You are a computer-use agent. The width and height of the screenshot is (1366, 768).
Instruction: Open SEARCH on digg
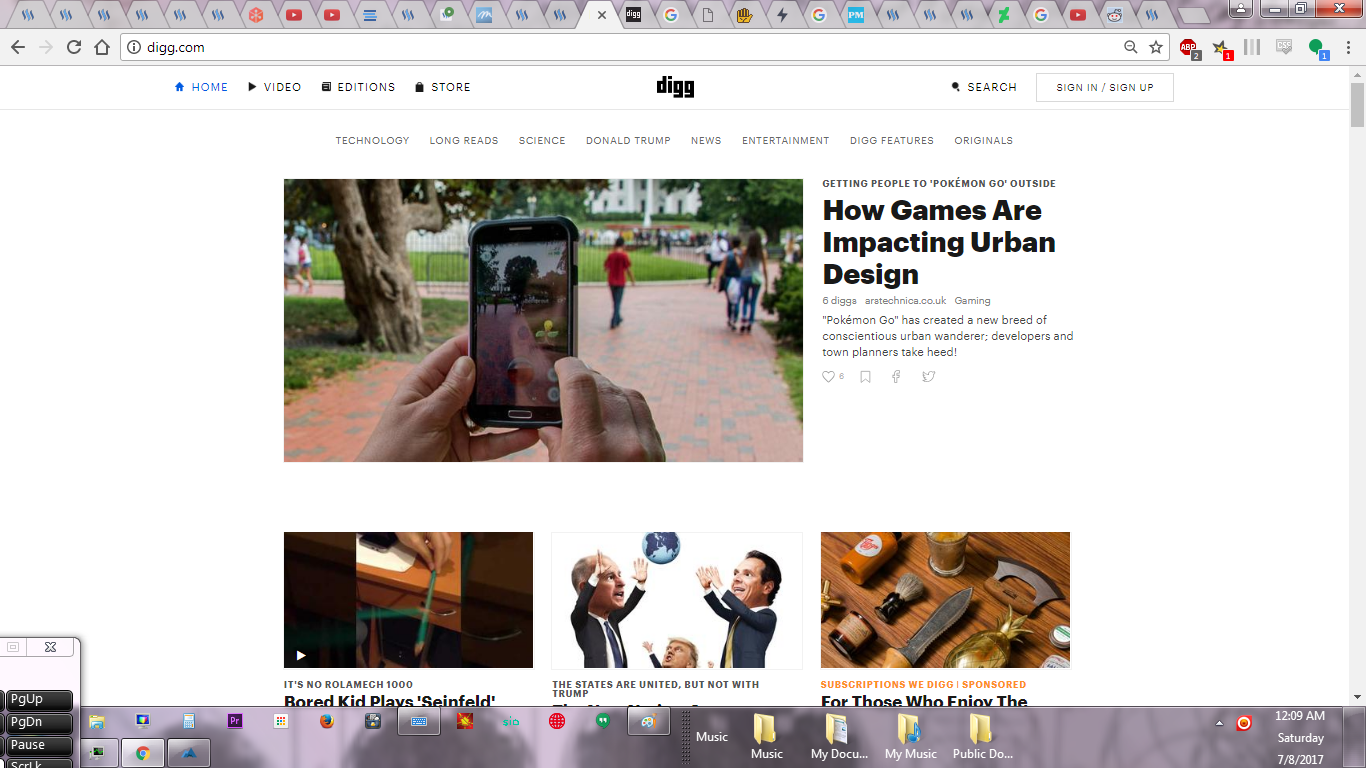click(x=984, y=87)
